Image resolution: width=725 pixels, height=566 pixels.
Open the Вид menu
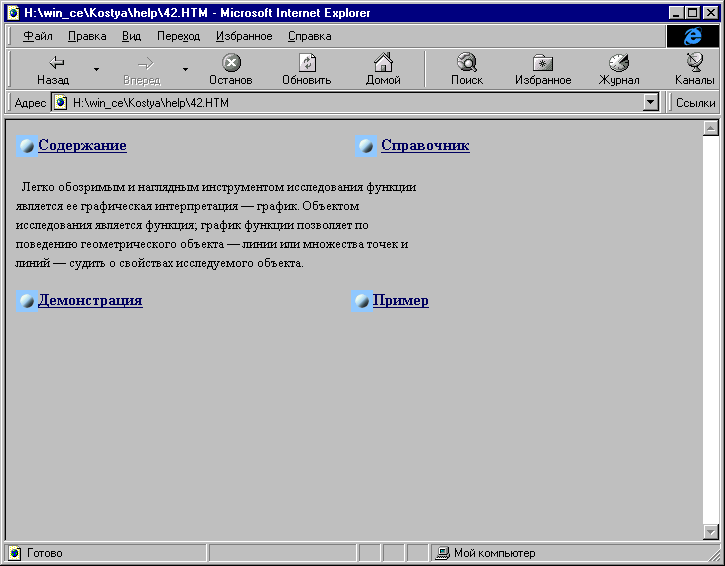[131, 36]
